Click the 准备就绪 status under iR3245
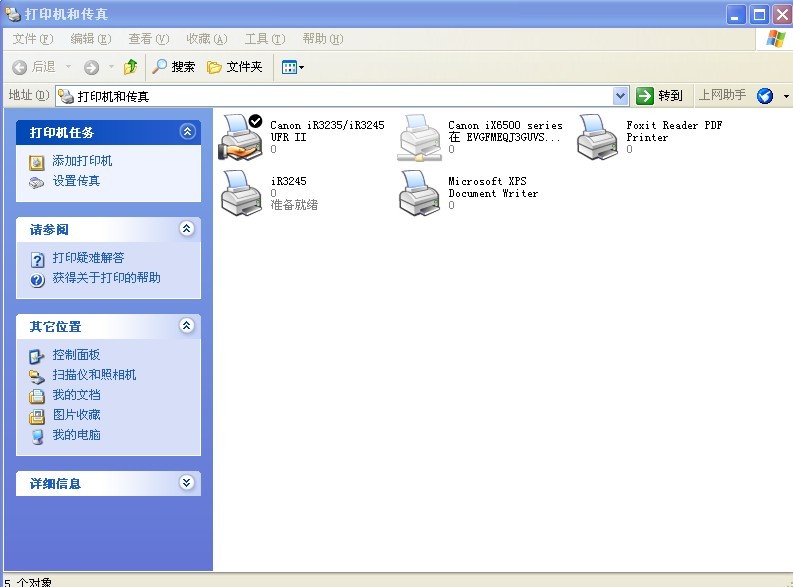This screenshot has width=793, height=587. click(x=294, y=205)
